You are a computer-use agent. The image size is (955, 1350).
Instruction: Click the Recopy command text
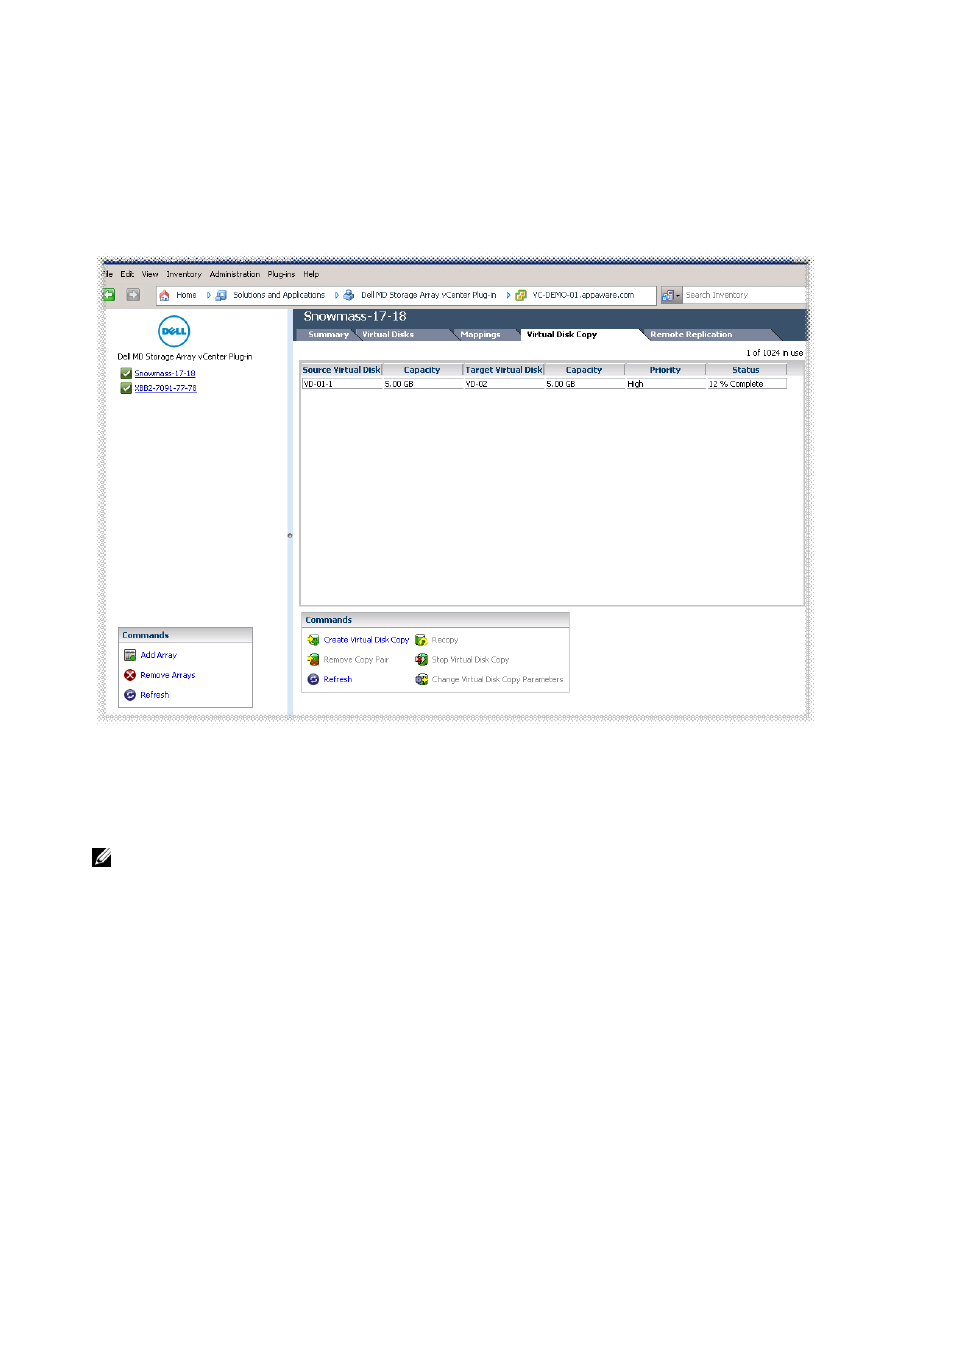point(445,640)
